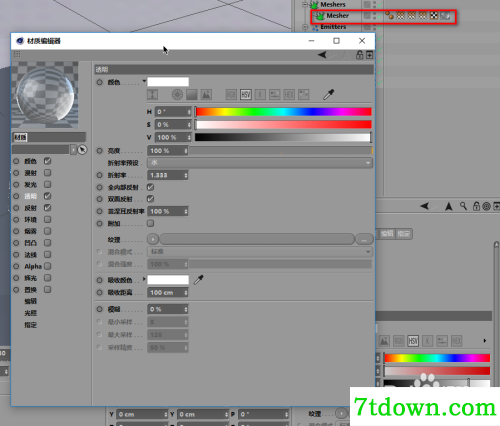Click the lock icon in material editor header

coord(359,55)
